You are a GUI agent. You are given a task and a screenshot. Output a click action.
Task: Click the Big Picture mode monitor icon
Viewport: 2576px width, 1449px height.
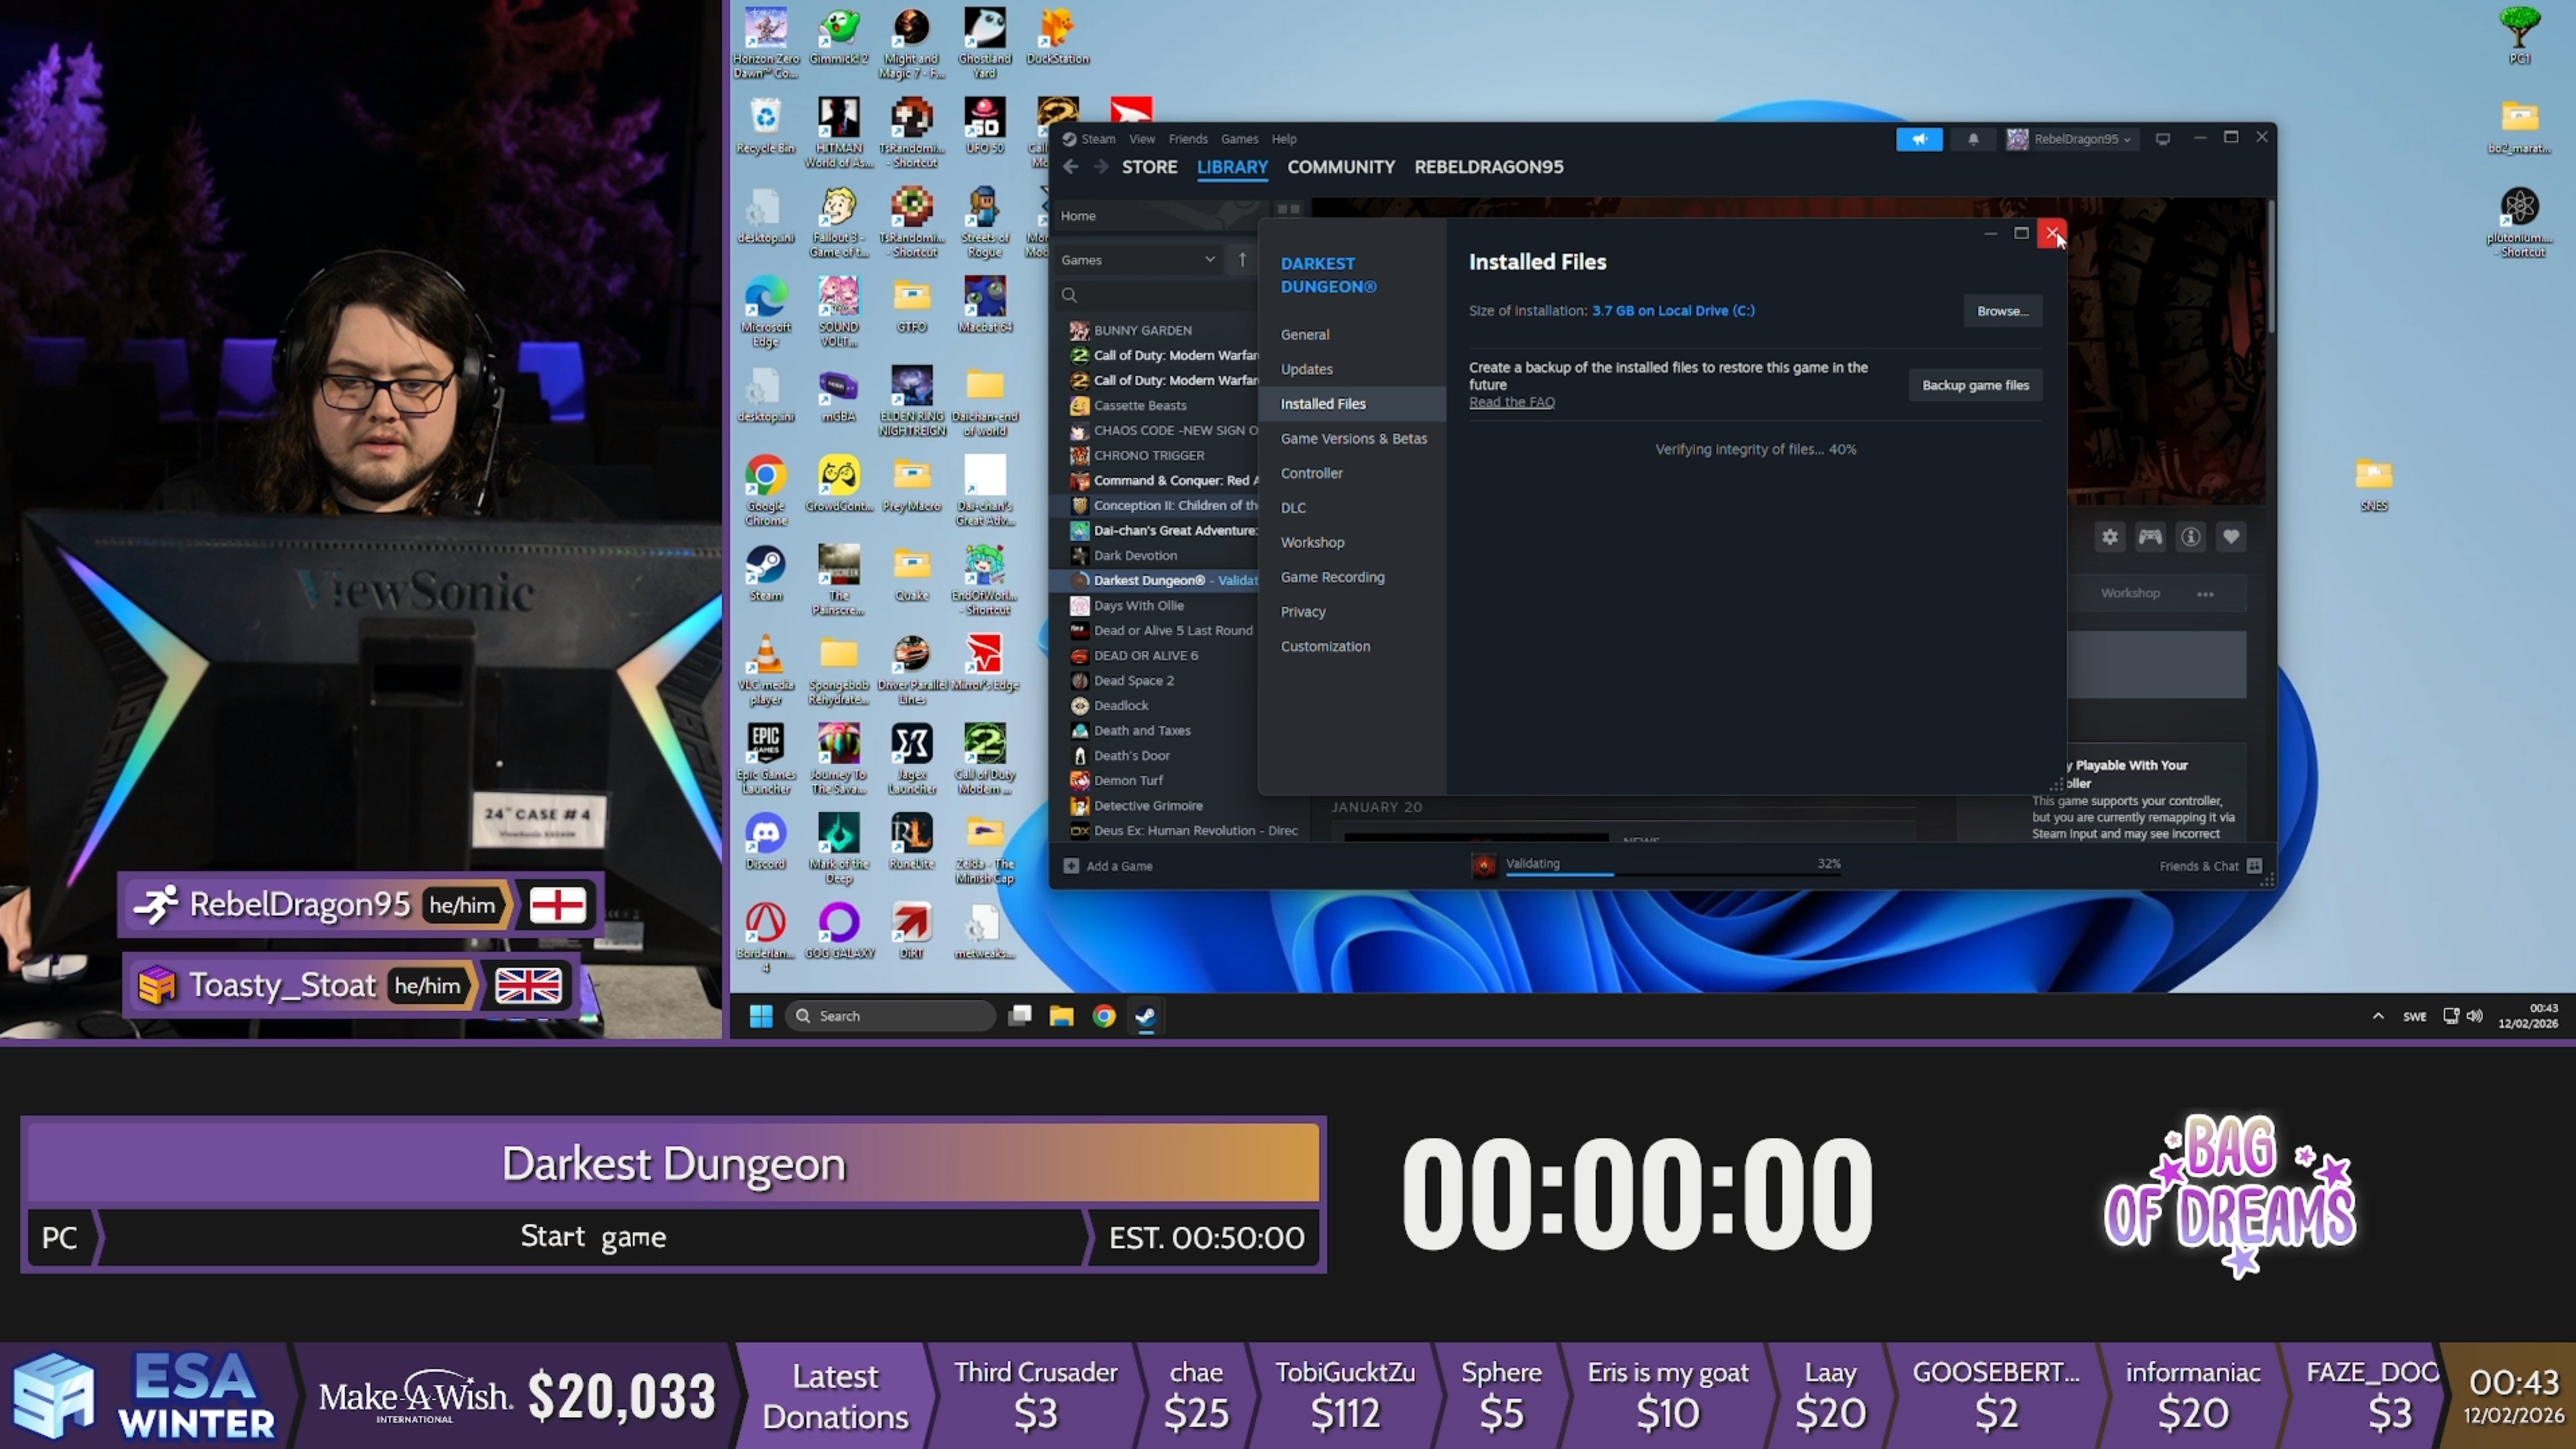coord(2162,139)
